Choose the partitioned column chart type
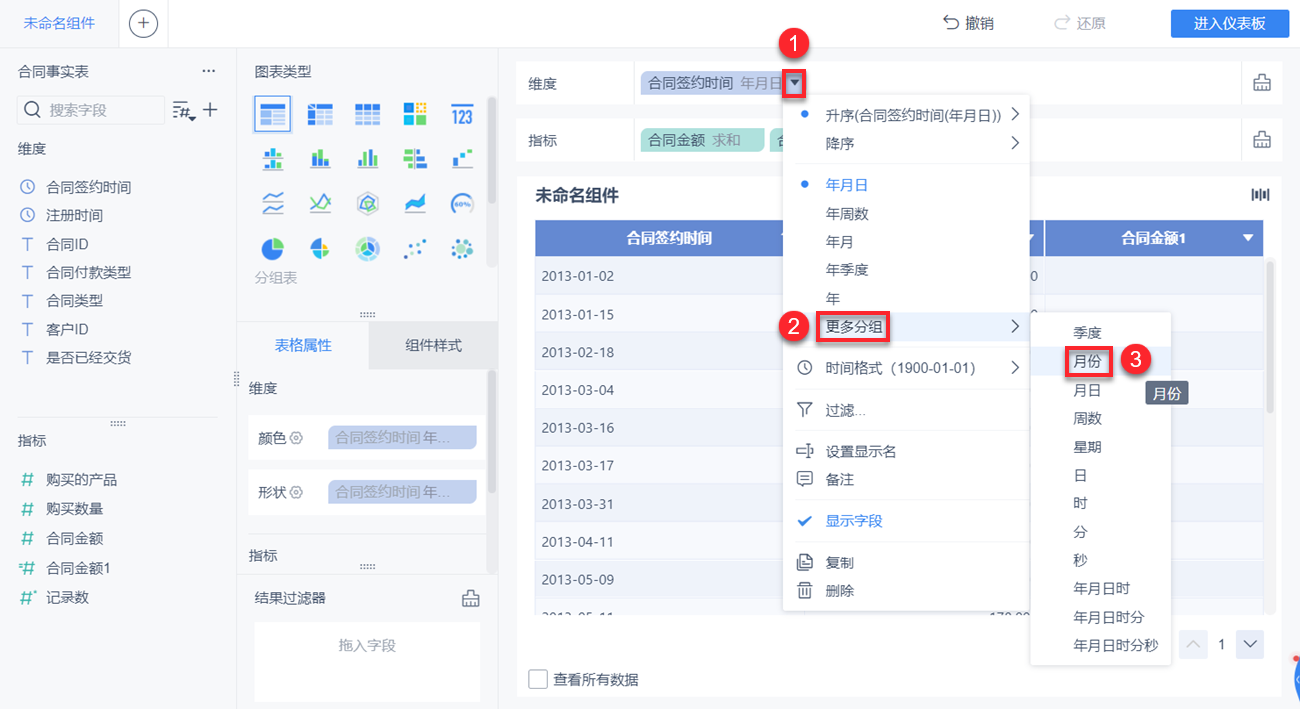Screen dimensions: 1300x709 [x=272, y=158]
